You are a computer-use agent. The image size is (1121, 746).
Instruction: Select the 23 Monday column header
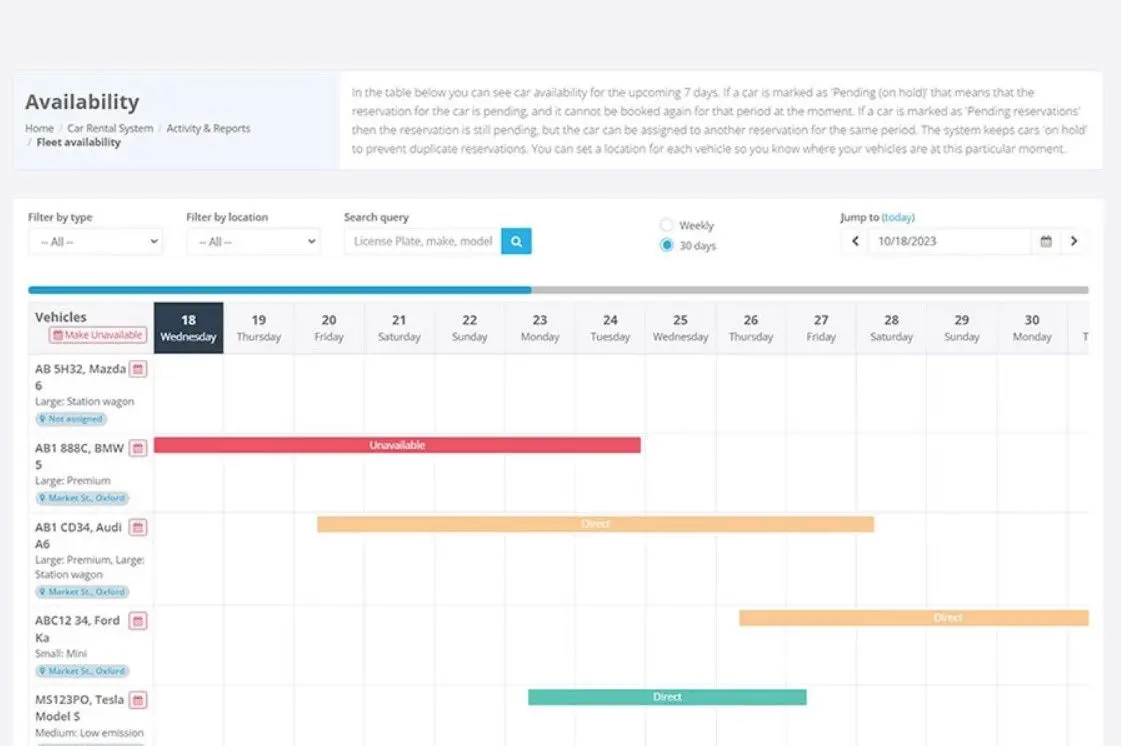point(540,328)
